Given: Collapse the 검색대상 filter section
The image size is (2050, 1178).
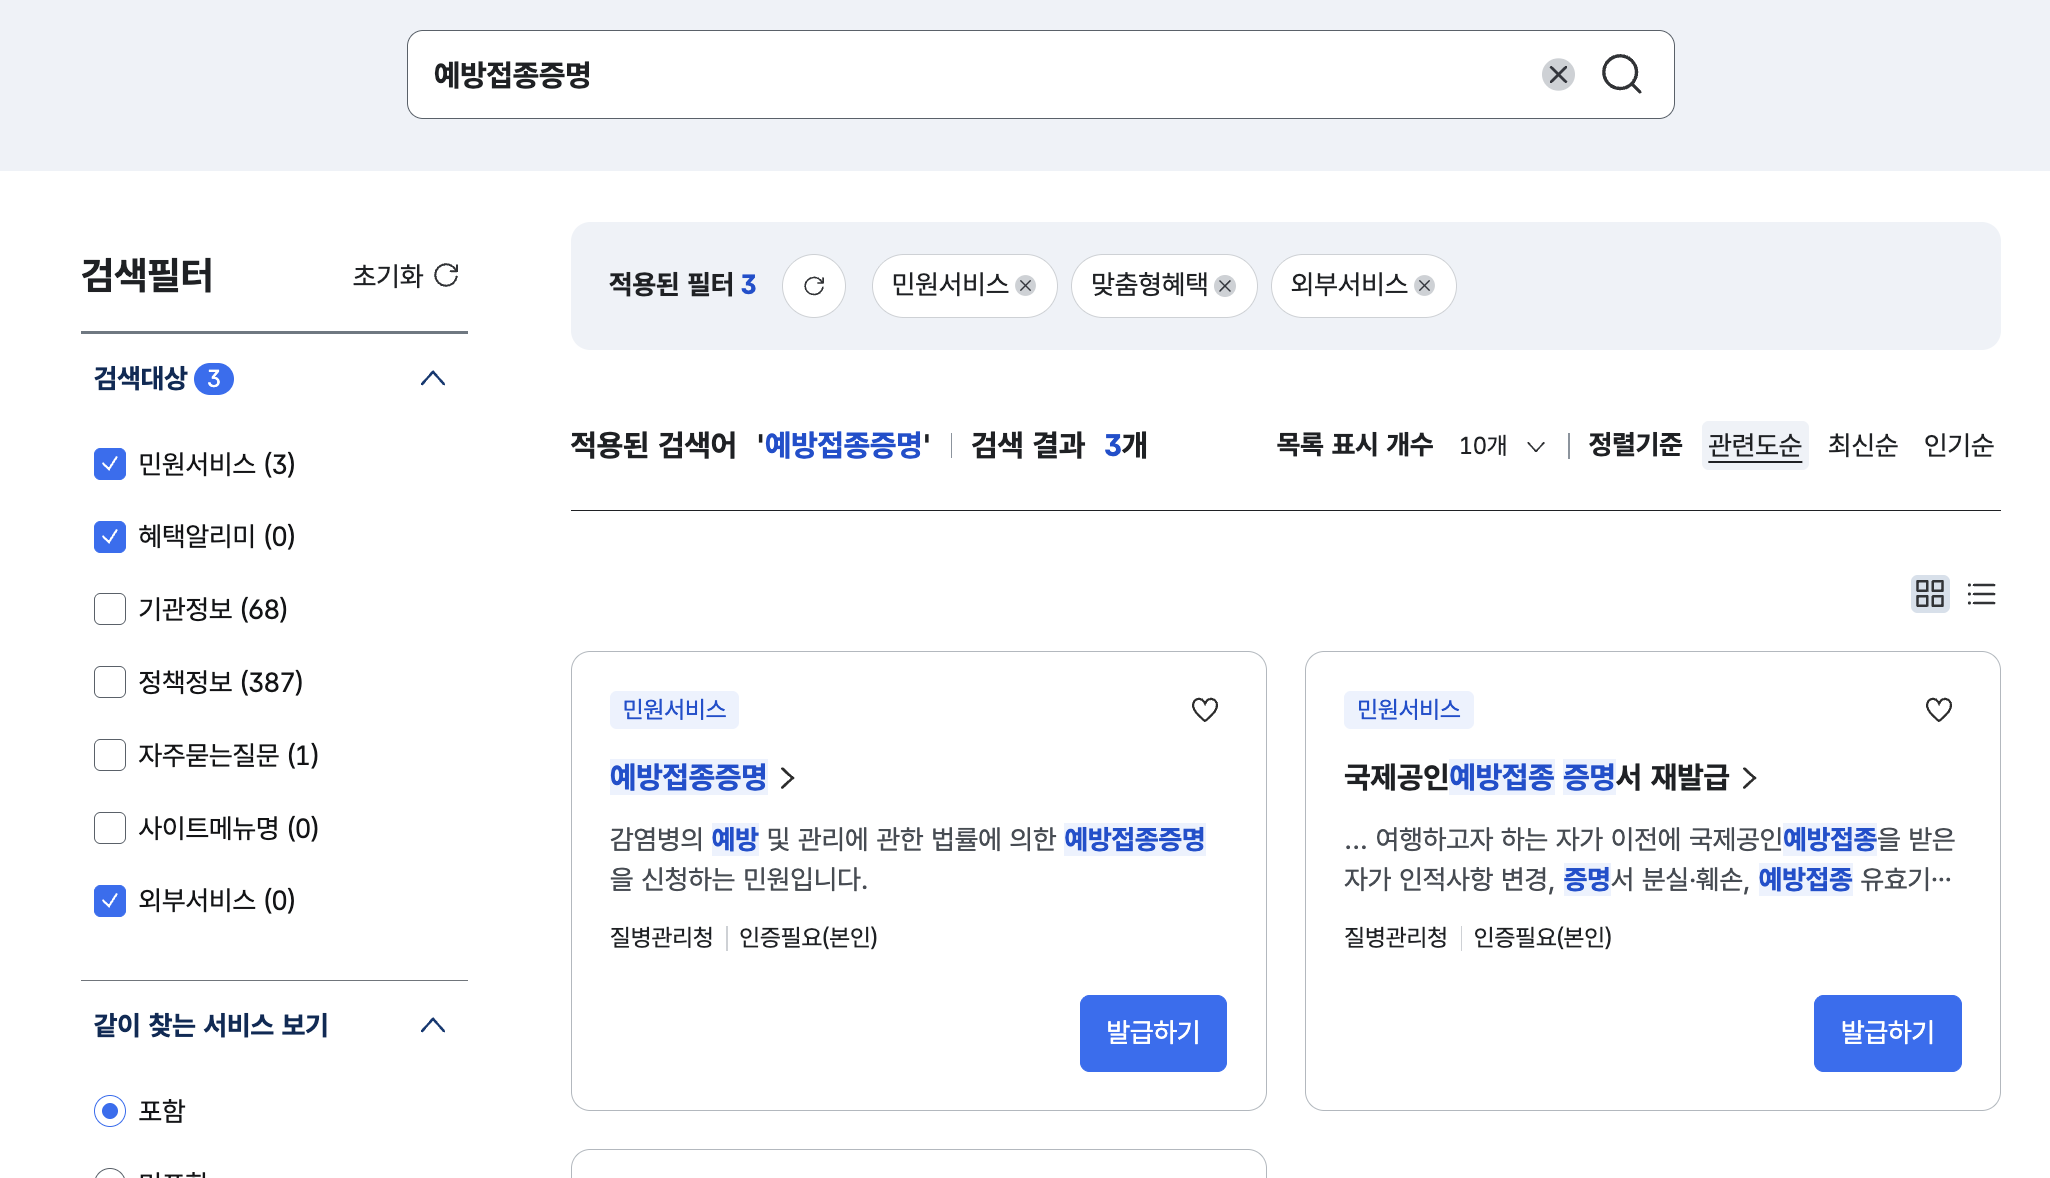Looking at the screenshot, I should click(x=432, y=378).
